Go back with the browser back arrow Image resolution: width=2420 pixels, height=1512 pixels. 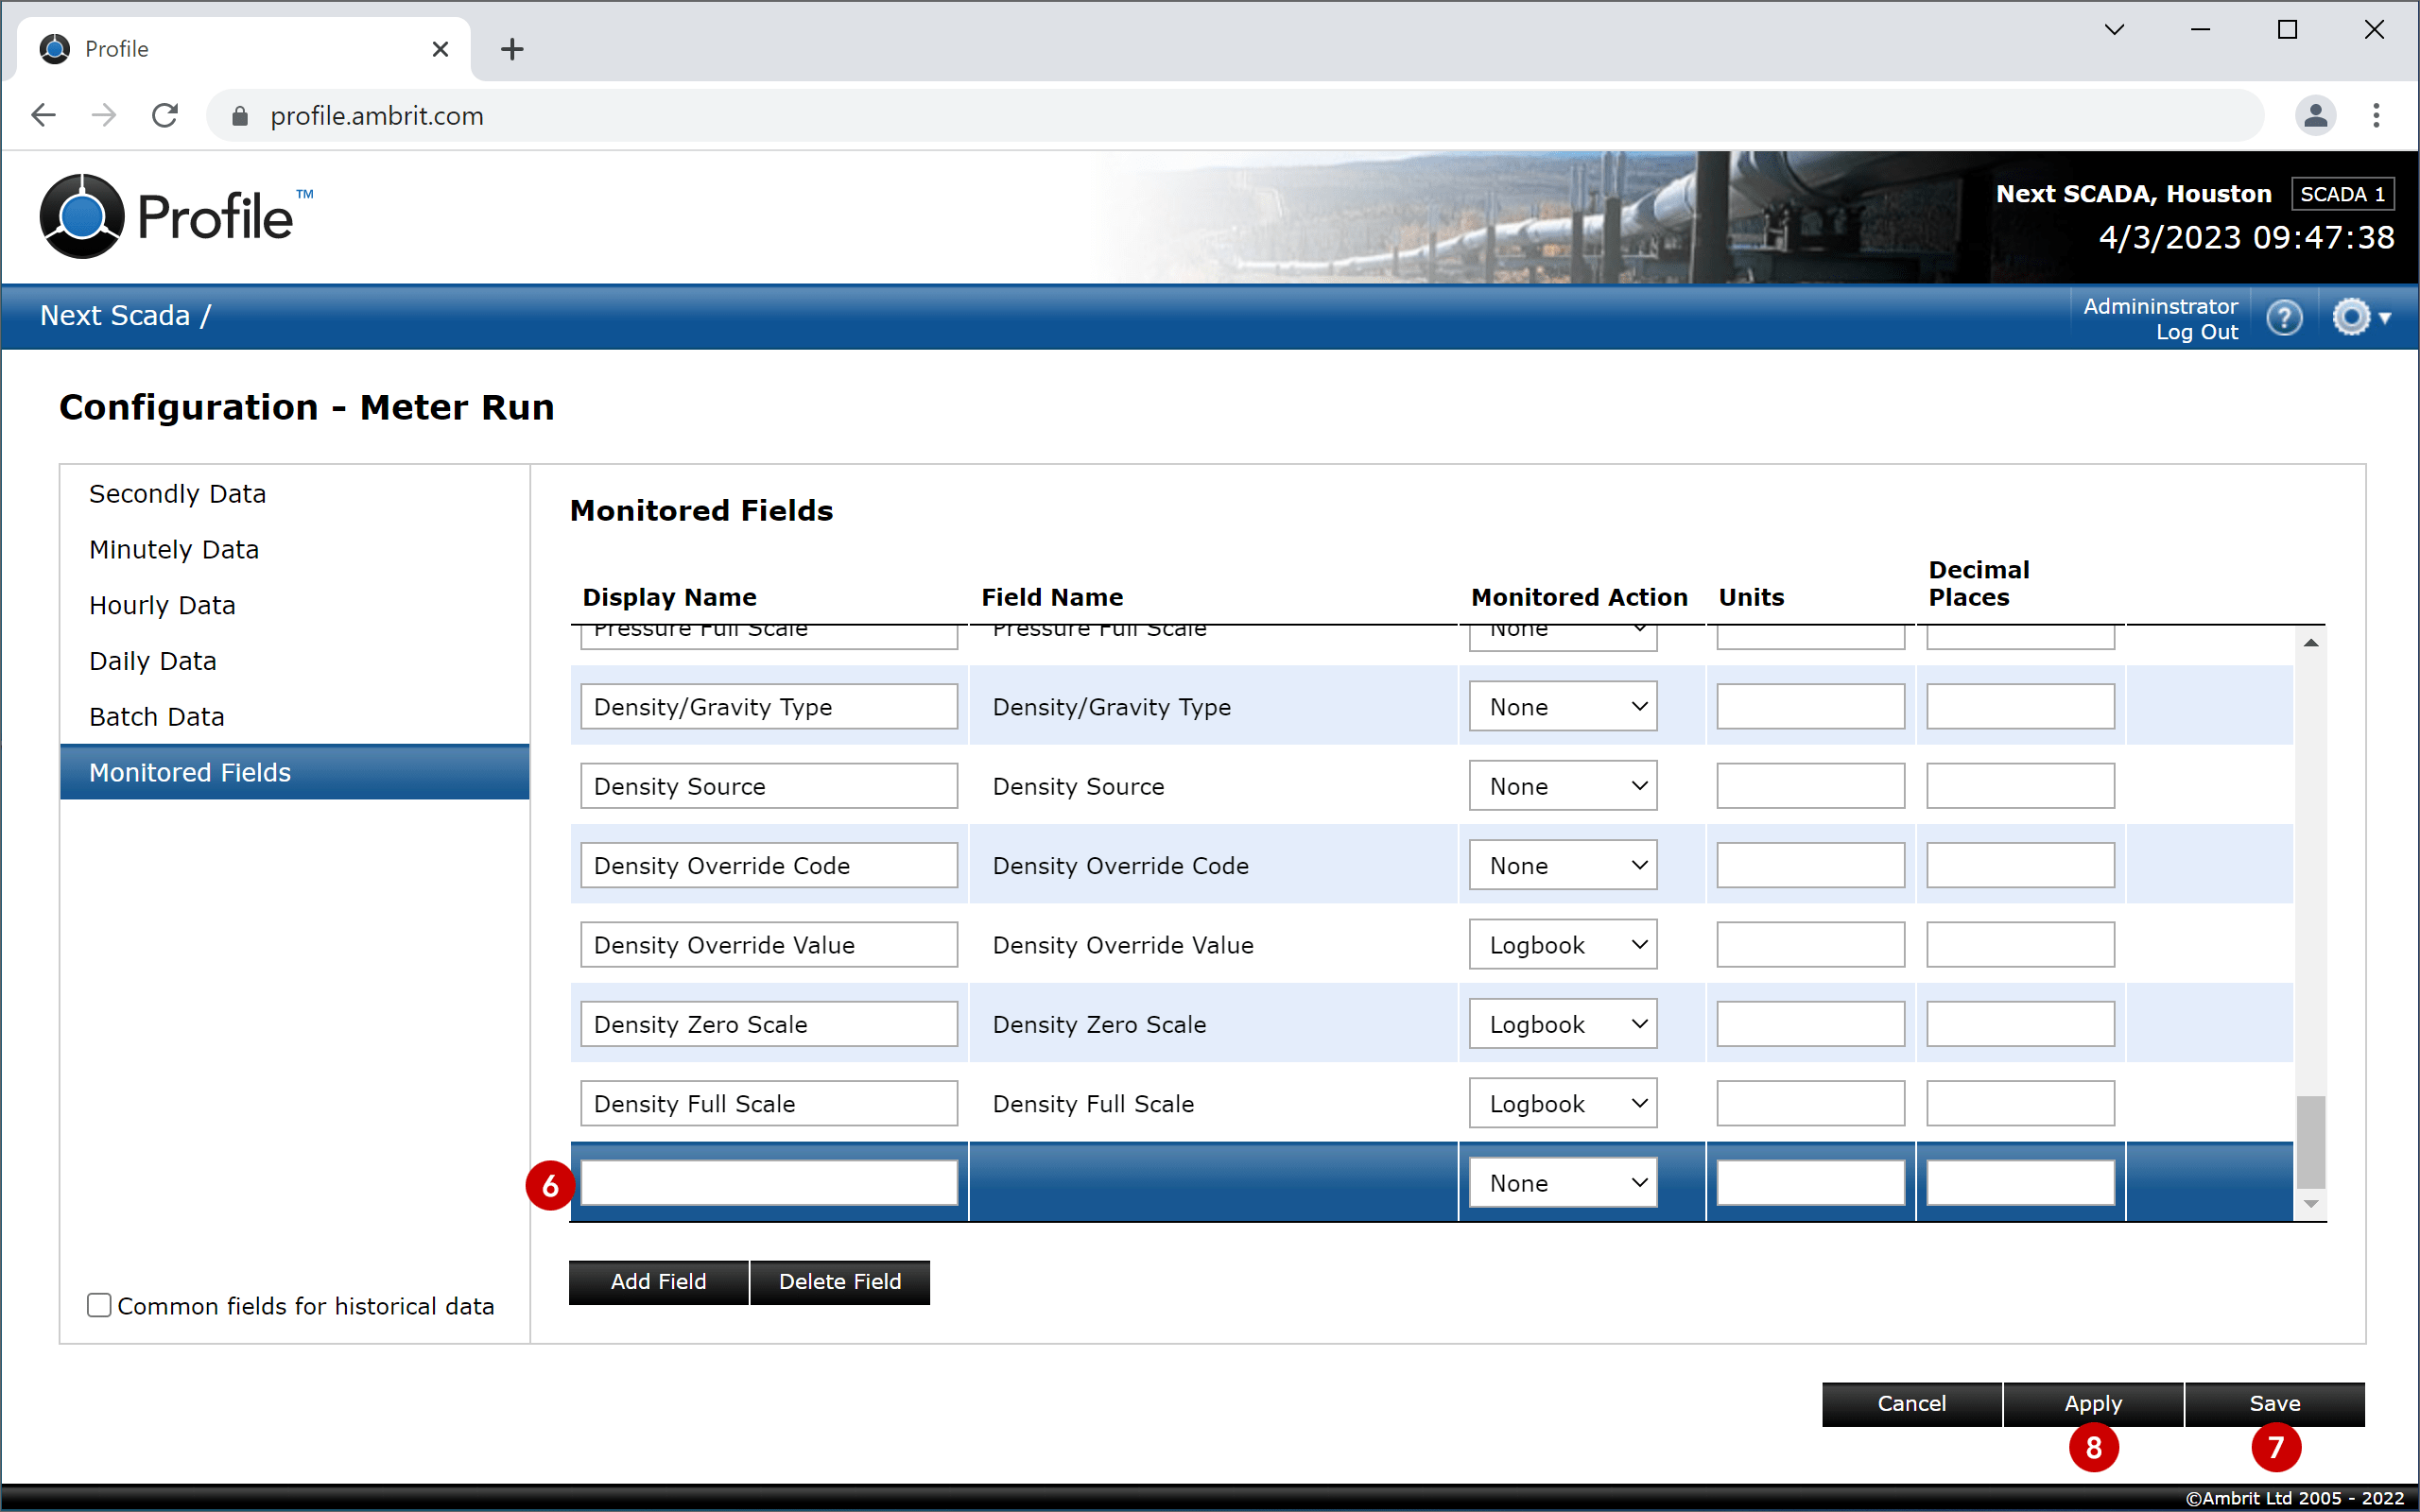point(43,116)
